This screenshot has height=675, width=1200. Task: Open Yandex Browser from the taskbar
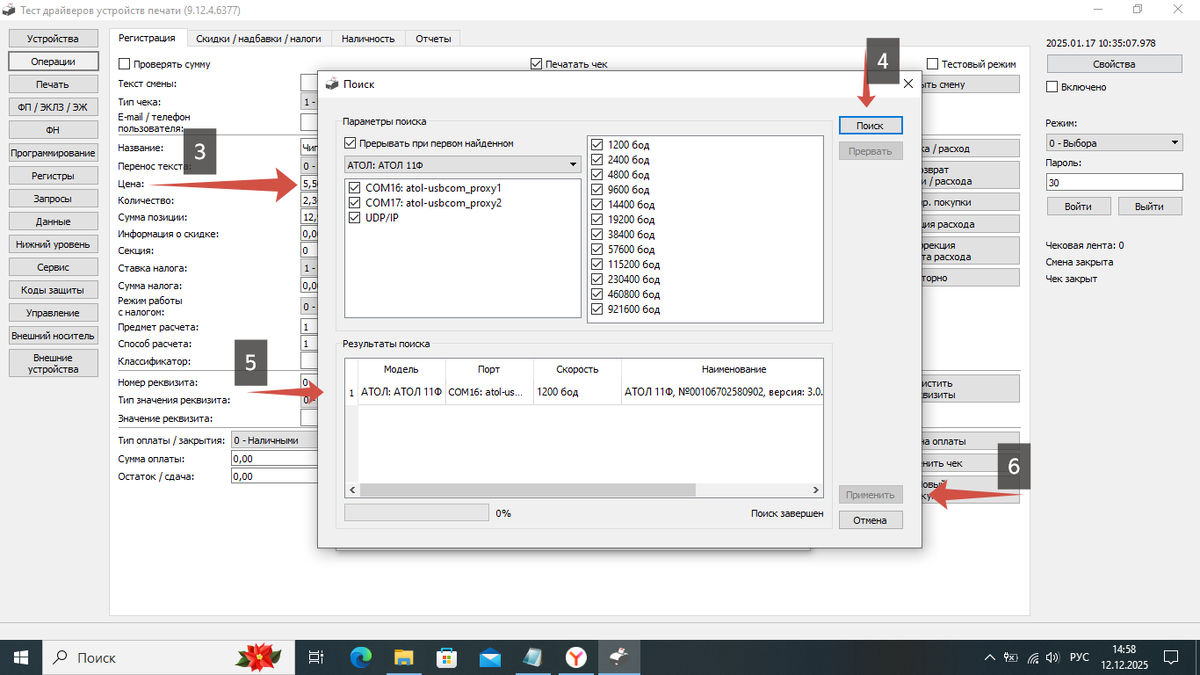[577, 657]
